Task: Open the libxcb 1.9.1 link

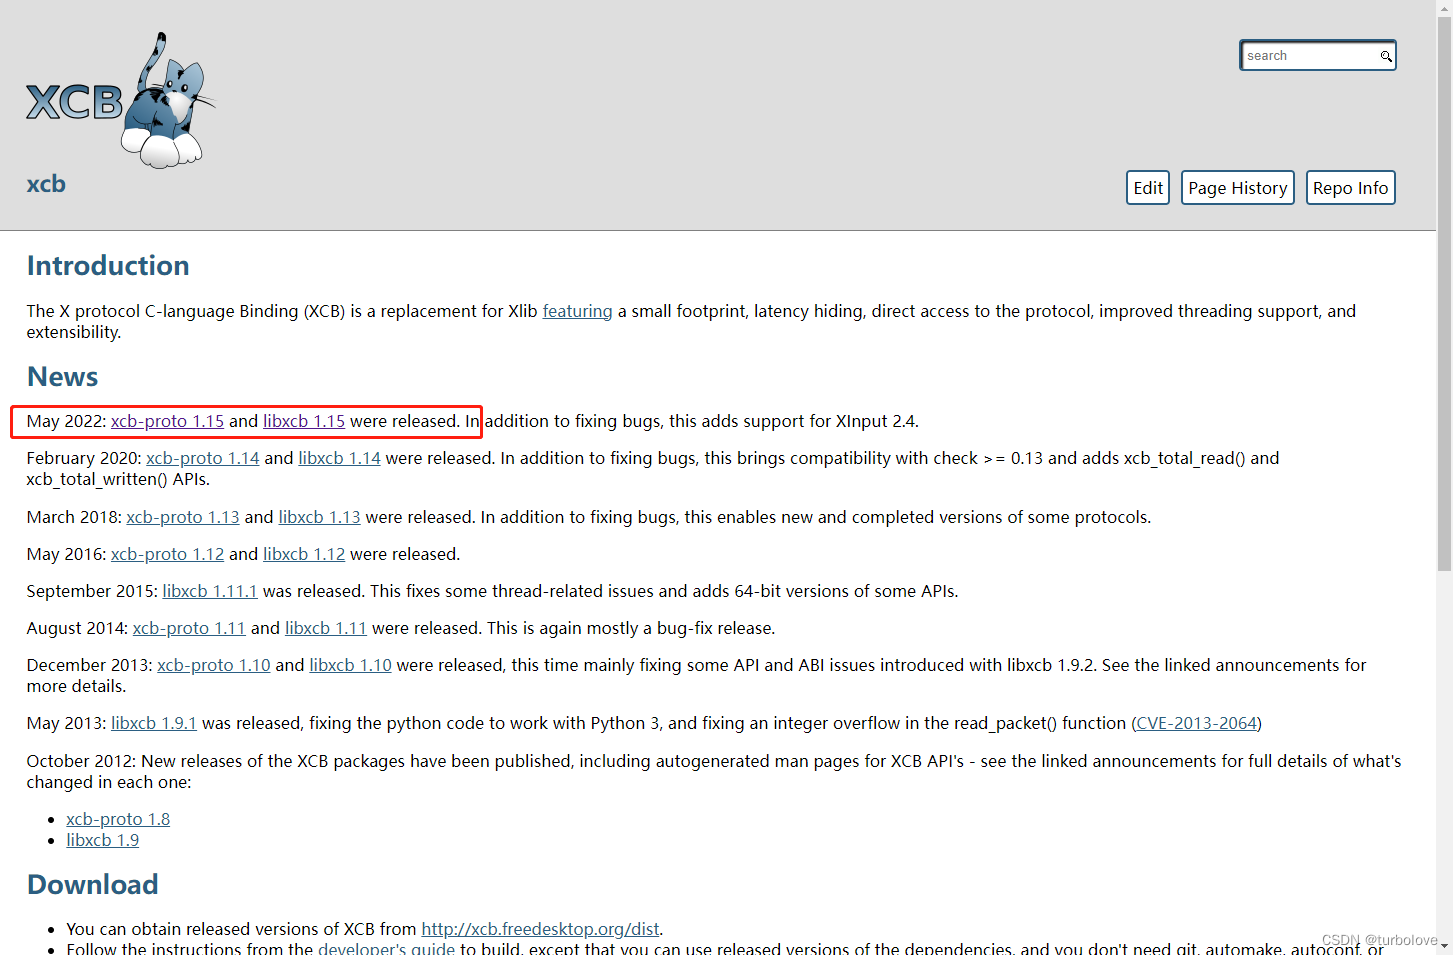Action: (153, 723)
